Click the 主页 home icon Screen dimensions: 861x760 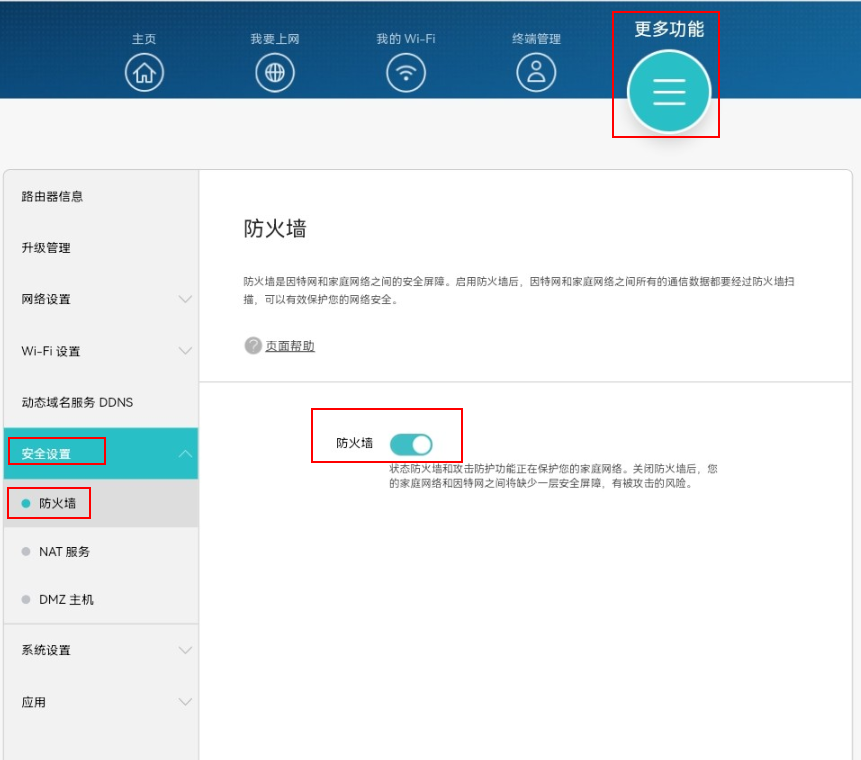pos(143,72)
